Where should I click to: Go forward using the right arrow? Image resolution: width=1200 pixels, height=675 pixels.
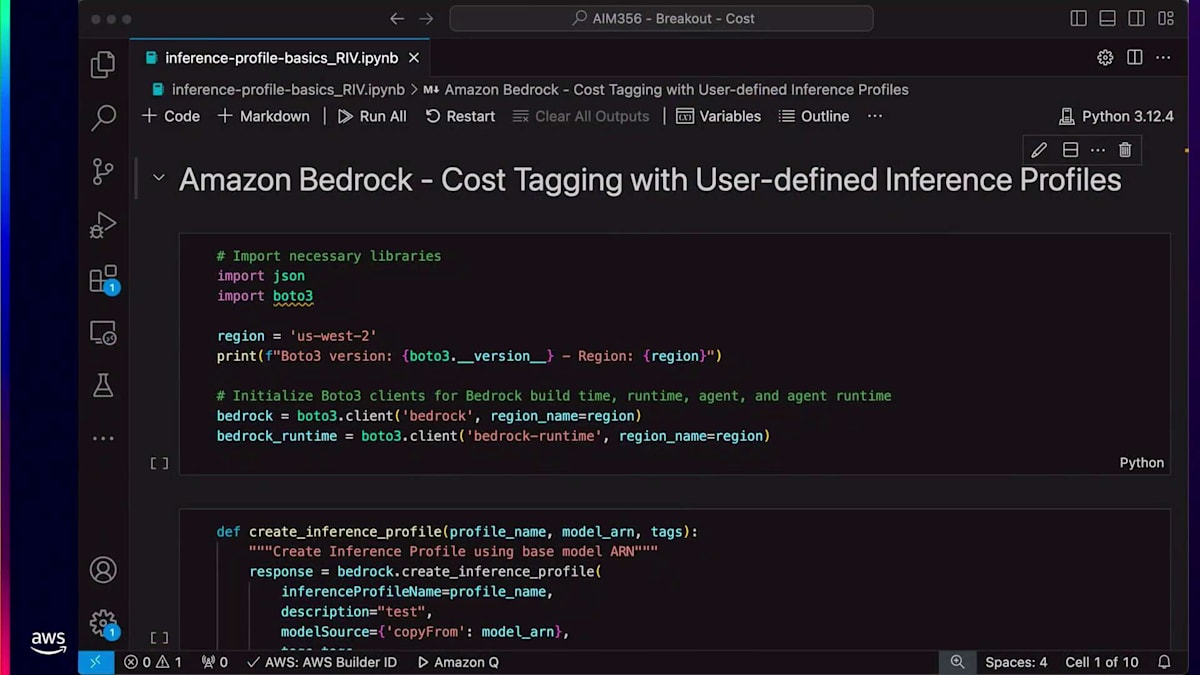point(426,18)
